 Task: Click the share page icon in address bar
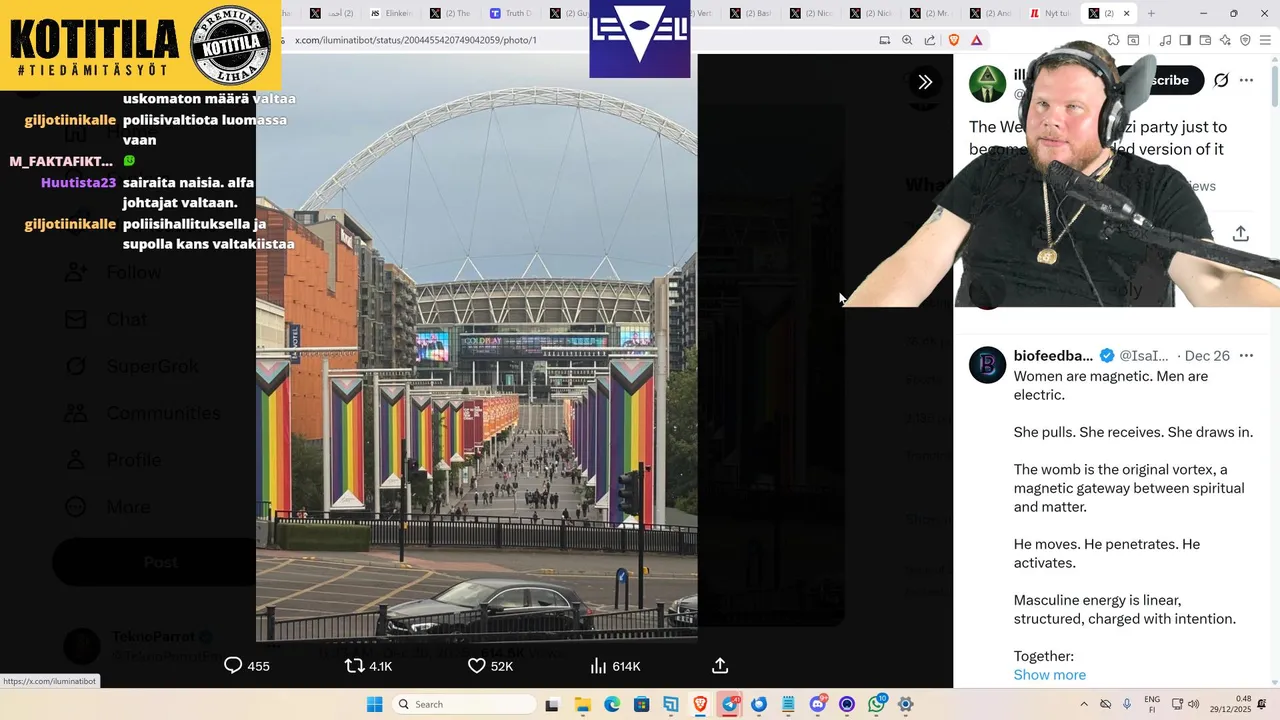click(930, 40)
